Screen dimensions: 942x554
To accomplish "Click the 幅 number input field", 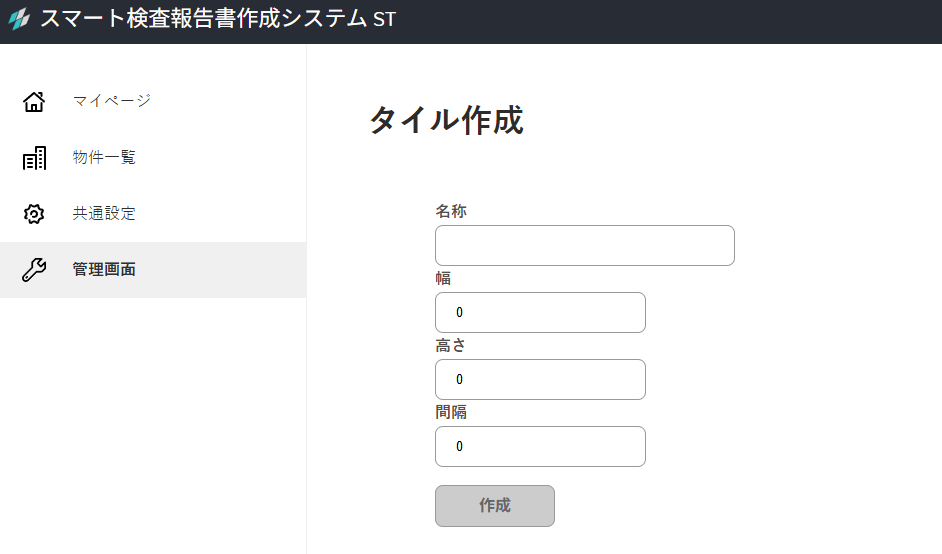I will pyautogui.click(x=540, y=313).
